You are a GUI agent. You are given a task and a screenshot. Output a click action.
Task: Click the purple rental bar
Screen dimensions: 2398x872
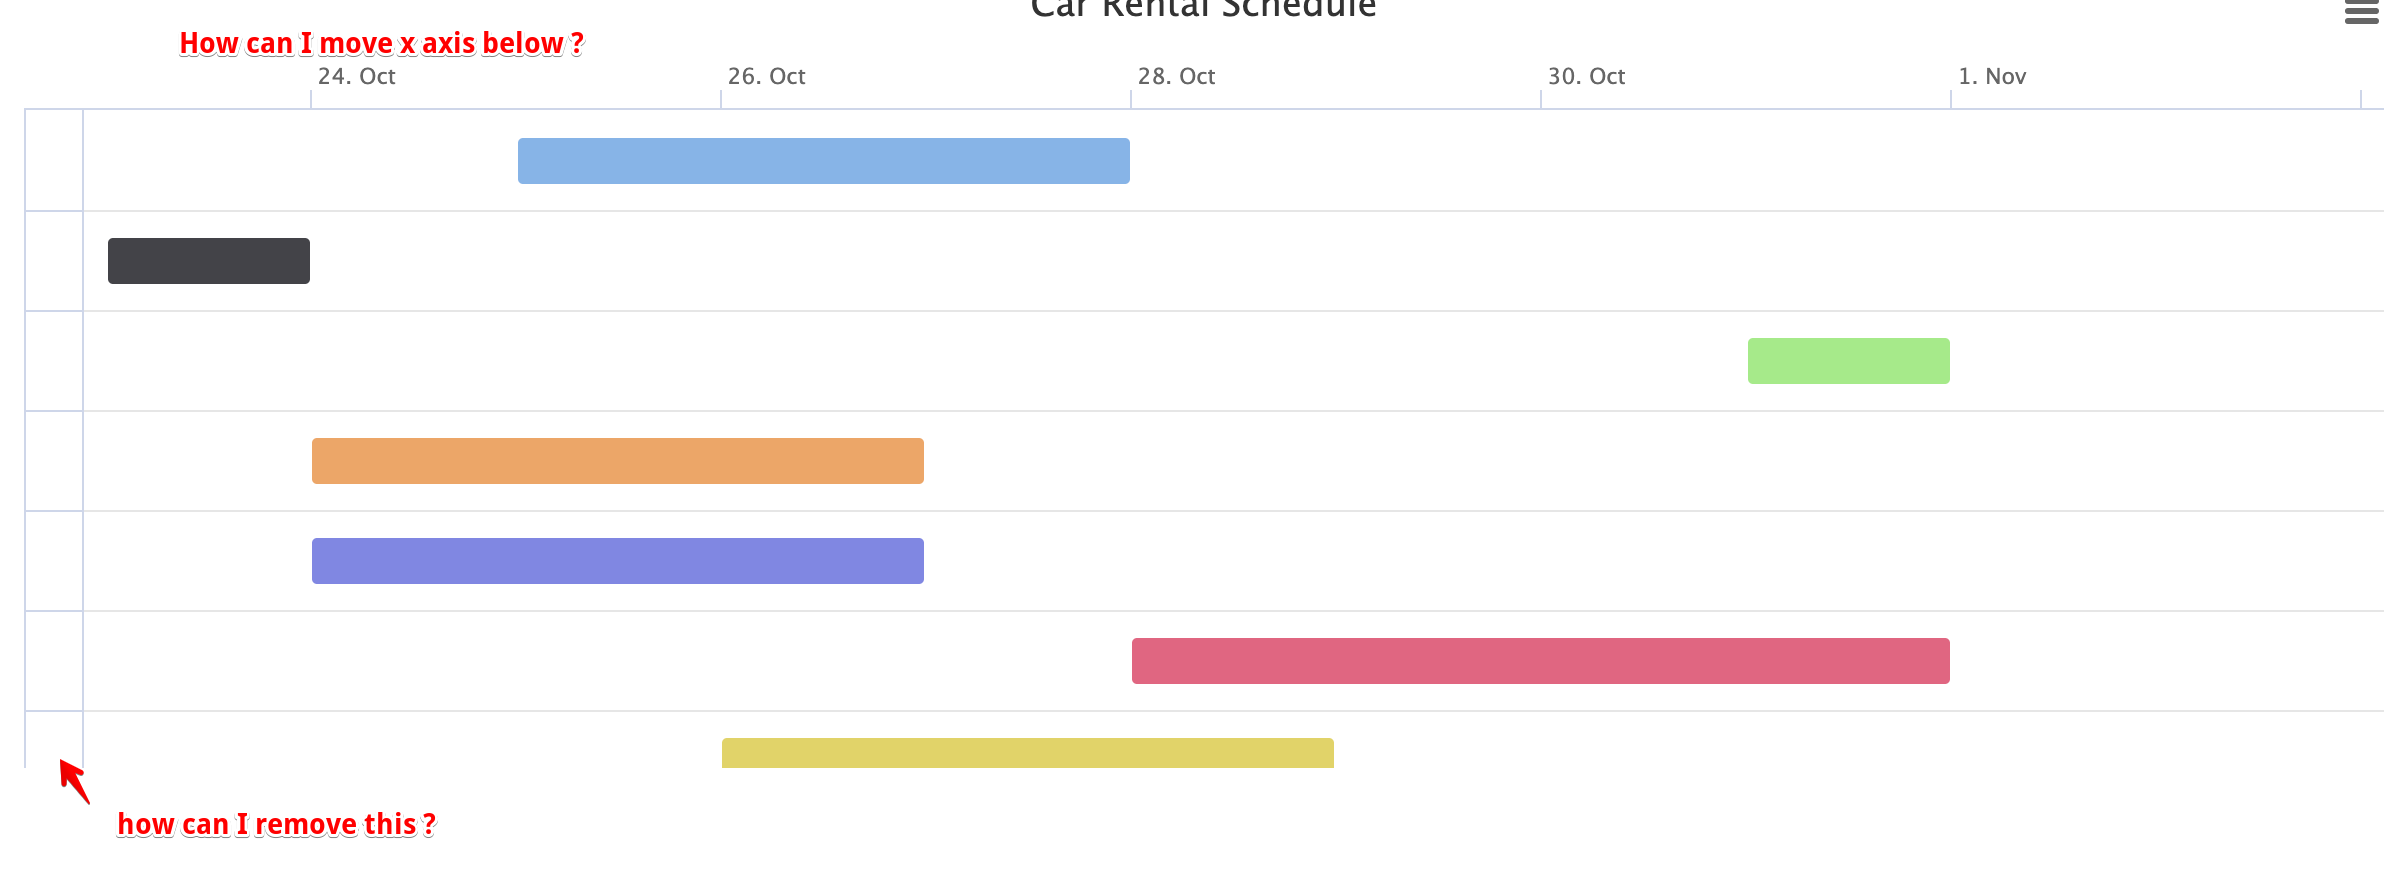coord(617,561)
